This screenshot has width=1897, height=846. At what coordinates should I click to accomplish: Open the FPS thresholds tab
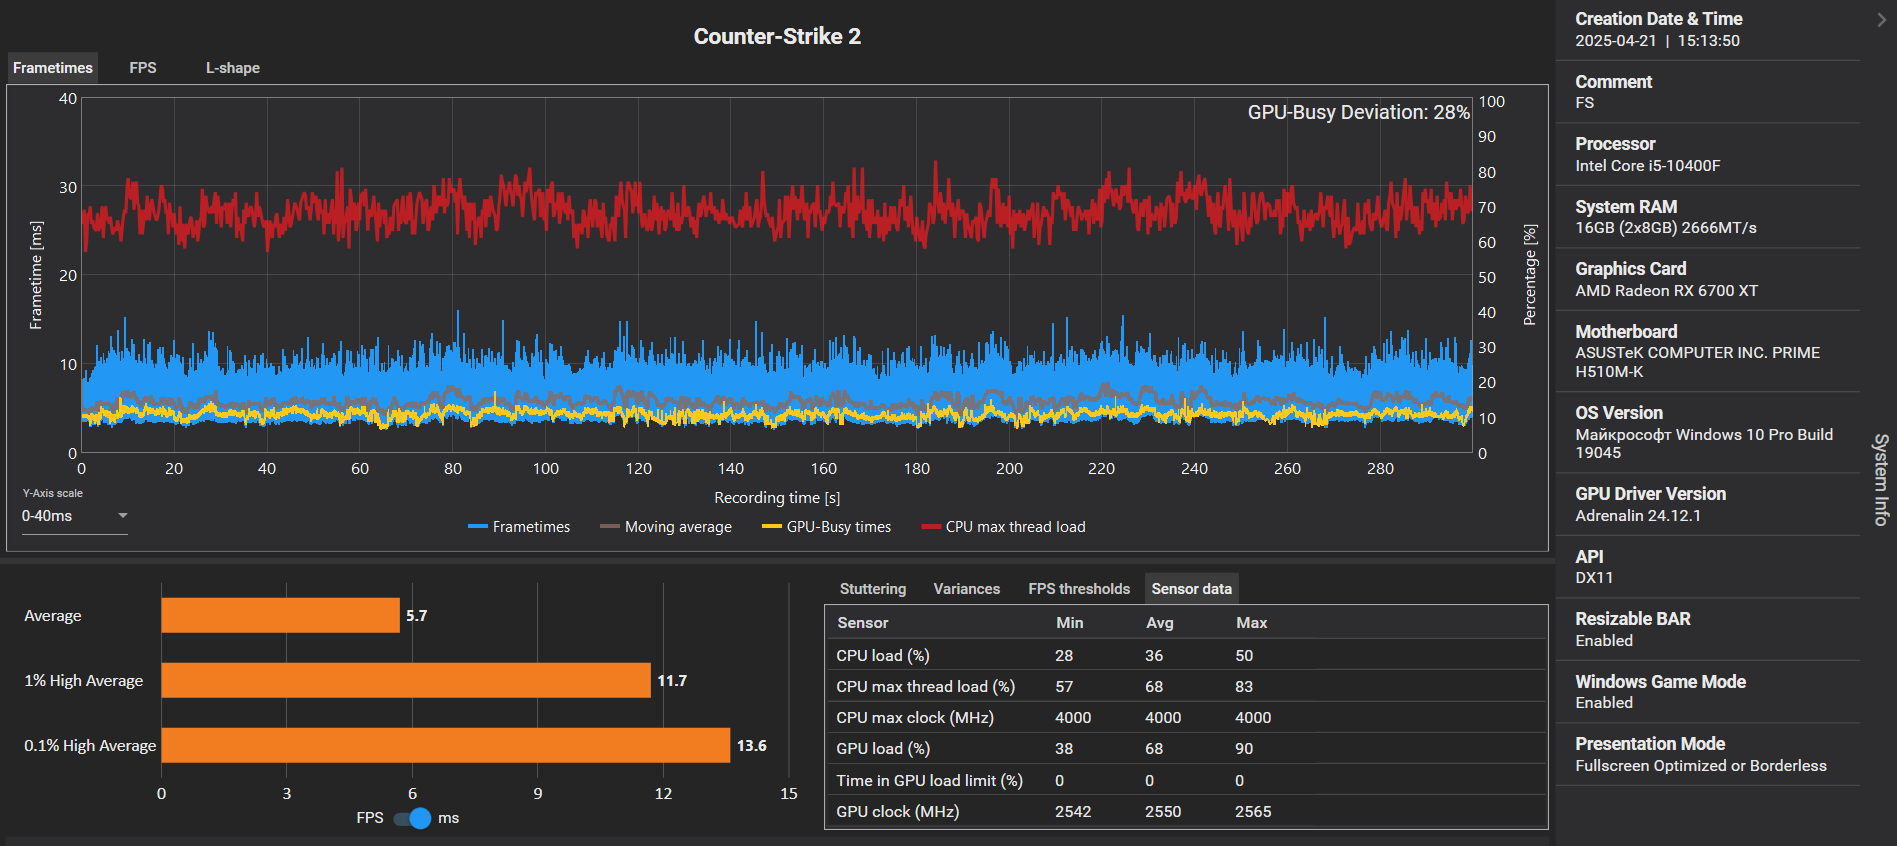[x=1079, y=589]
